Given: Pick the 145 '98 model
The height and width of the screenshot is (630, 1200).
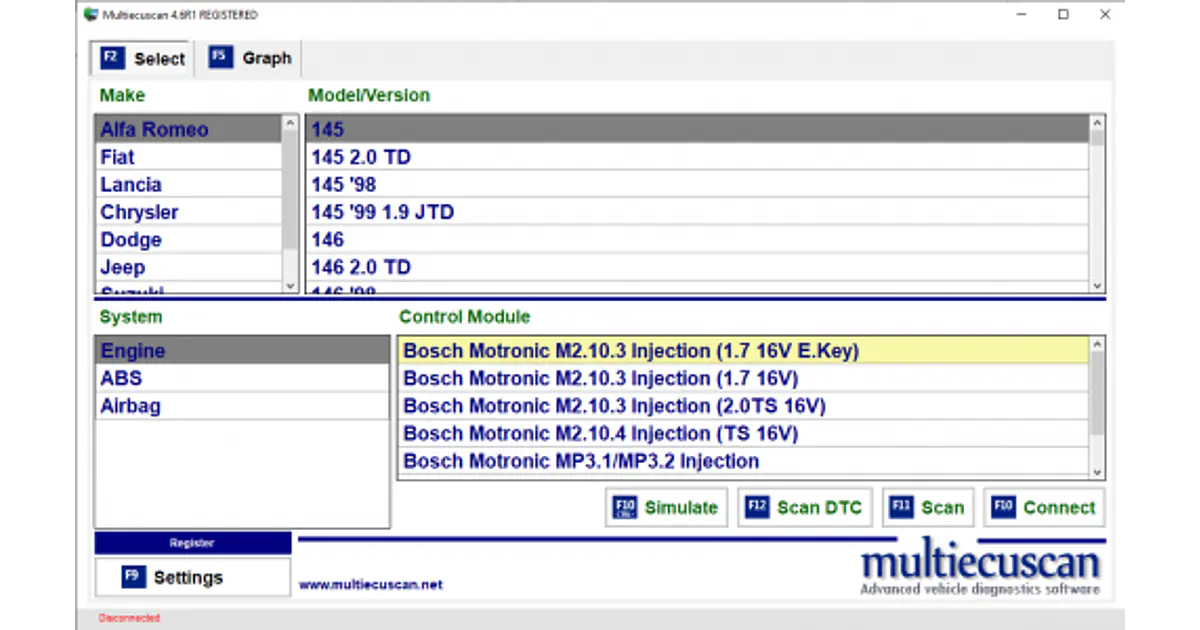Looking at the screenshot, I should pos(697,185).
